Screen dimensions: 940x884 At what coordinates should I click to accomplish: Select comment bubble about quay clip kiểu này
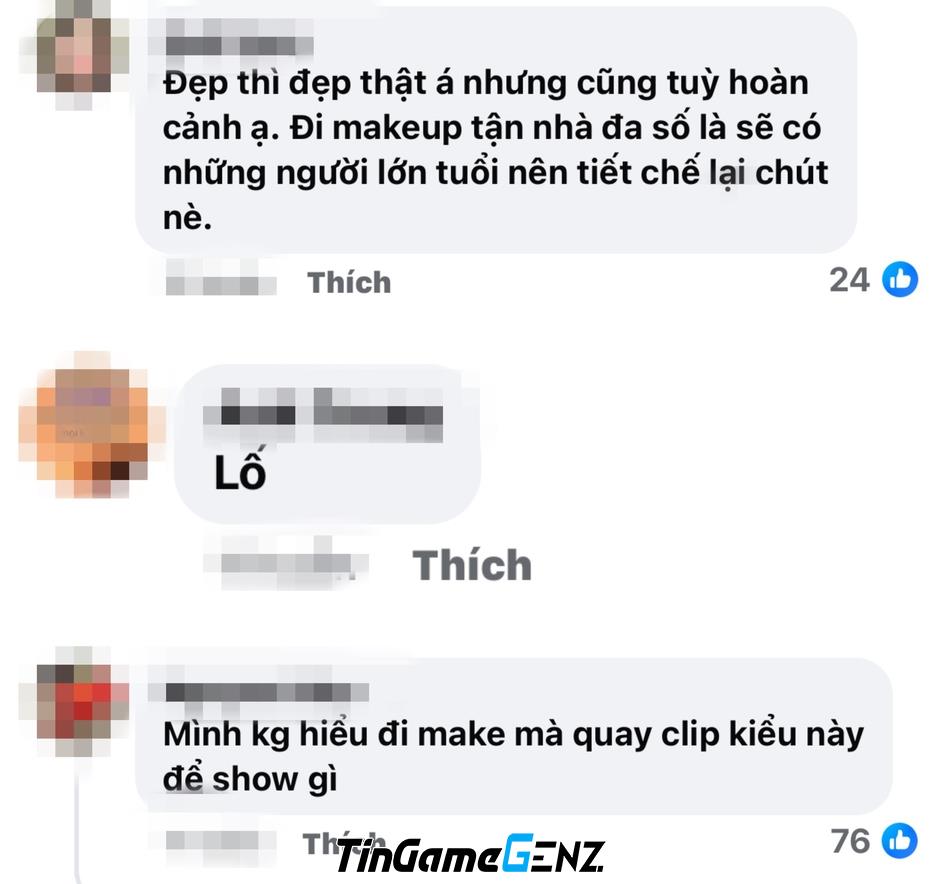(x=514, y=736)
